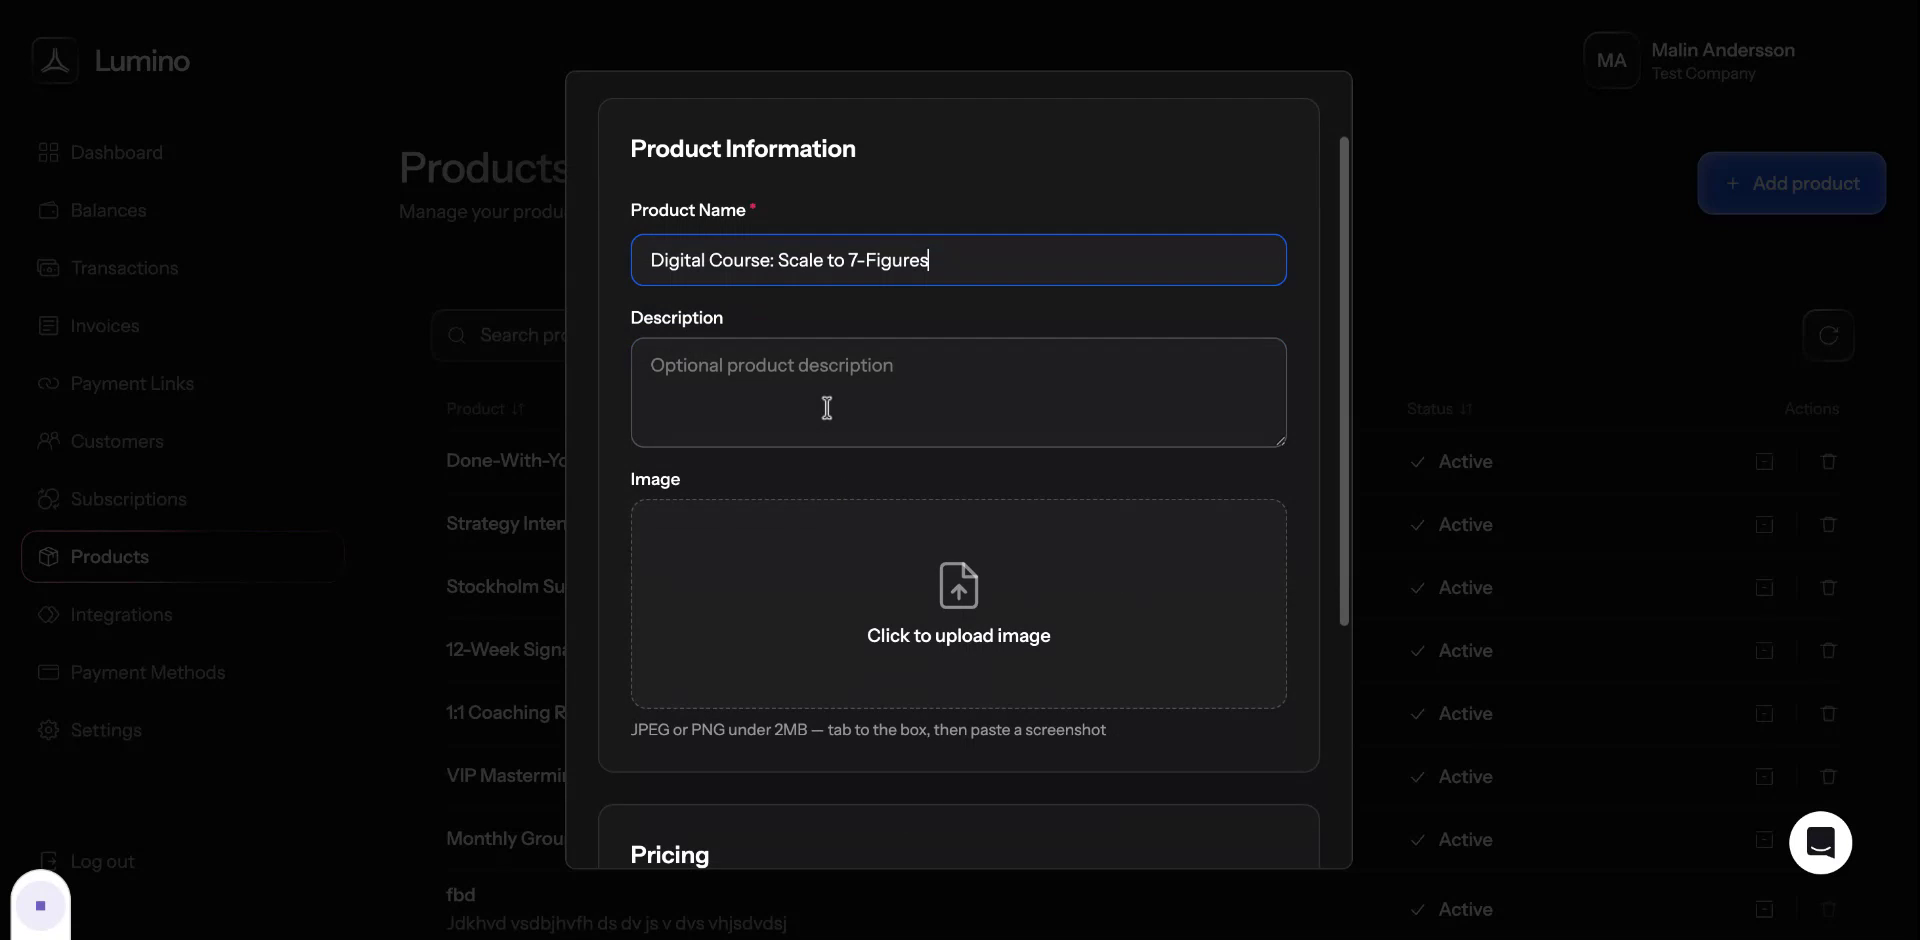Click the Payment Methods card icon

click(x=48, y=672)
